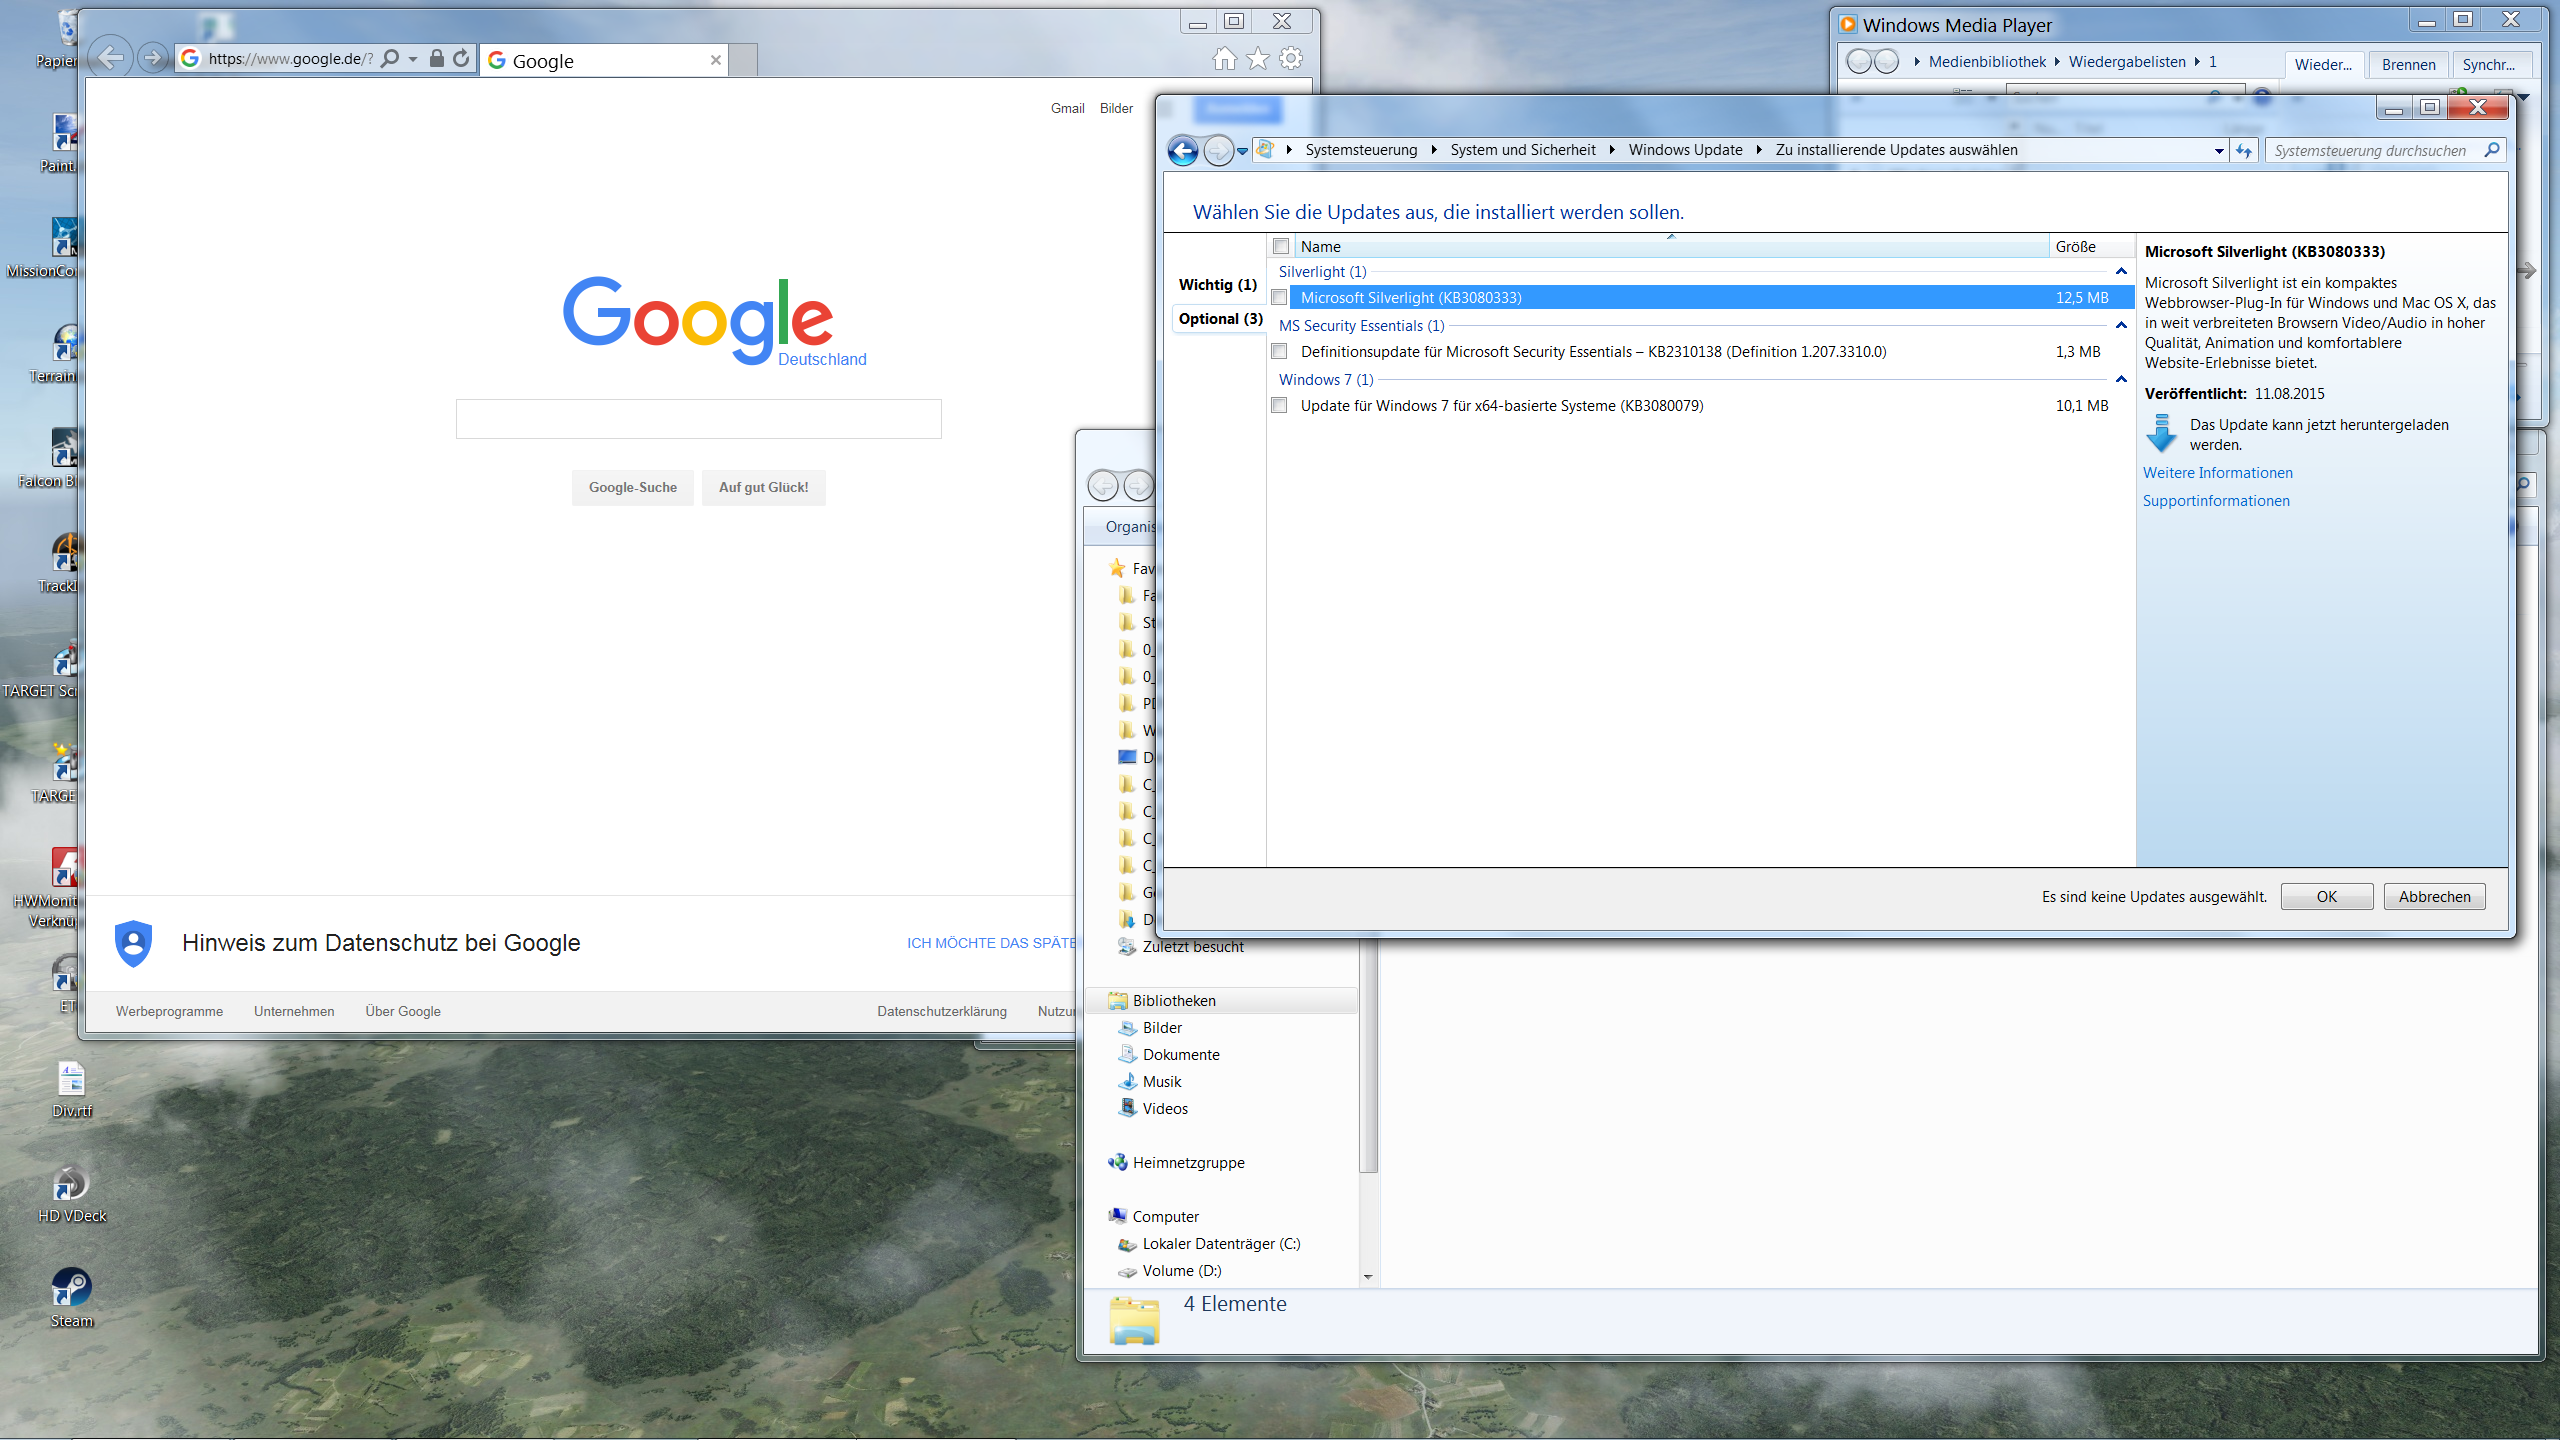Open the Div.rtf file on the desktop
This screenshot has width=2560, height=1440.
[x=70, y=1080]
